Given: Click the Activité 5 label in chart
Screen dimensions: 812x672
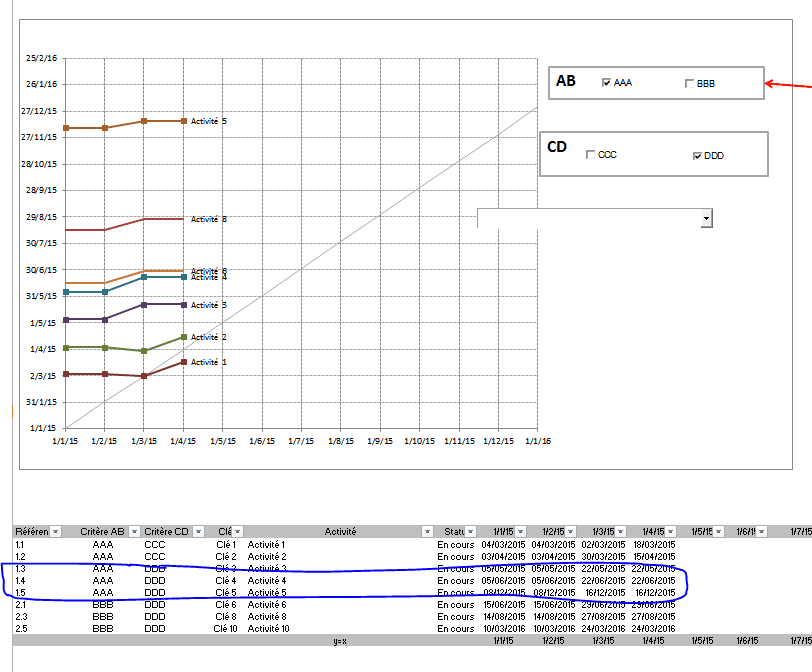Looking at the screenshot, I should point(209,121).
